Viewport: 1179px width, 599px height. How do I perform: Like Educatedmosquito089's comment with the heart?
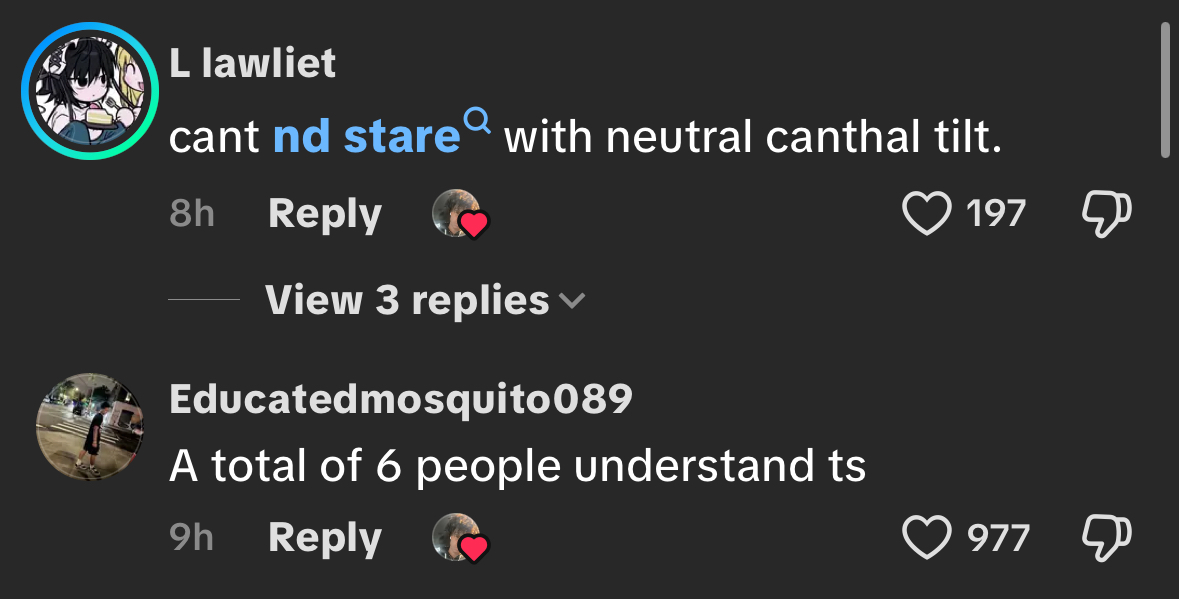point(927,538)
